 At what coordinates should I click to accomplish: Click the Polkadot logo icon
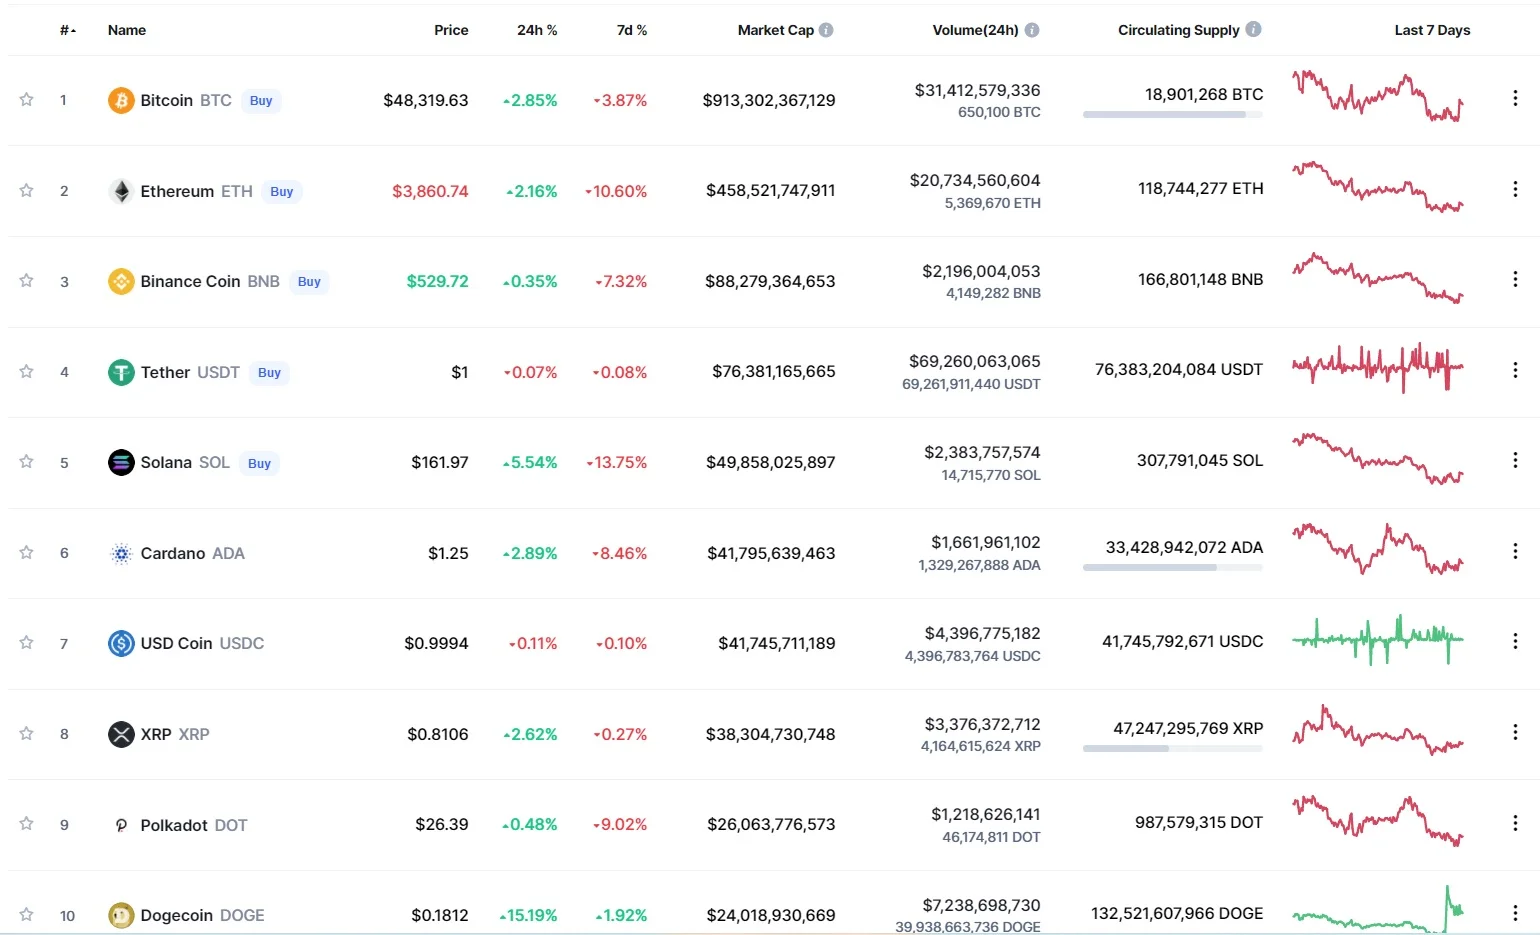[x=121, y=825]
